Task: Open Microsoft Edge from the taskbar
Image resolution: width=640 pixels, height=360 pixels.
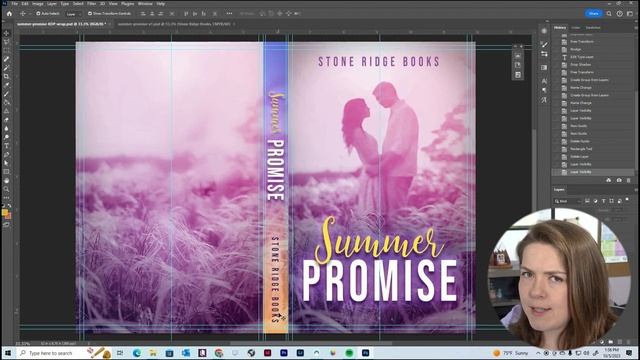Action: (137, 353)
